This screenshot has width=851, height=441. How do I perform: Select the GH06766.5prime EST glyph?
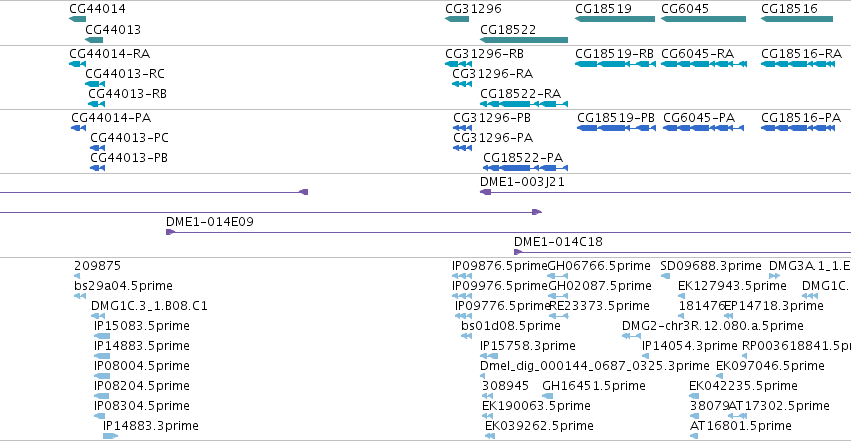pos(557,276)
